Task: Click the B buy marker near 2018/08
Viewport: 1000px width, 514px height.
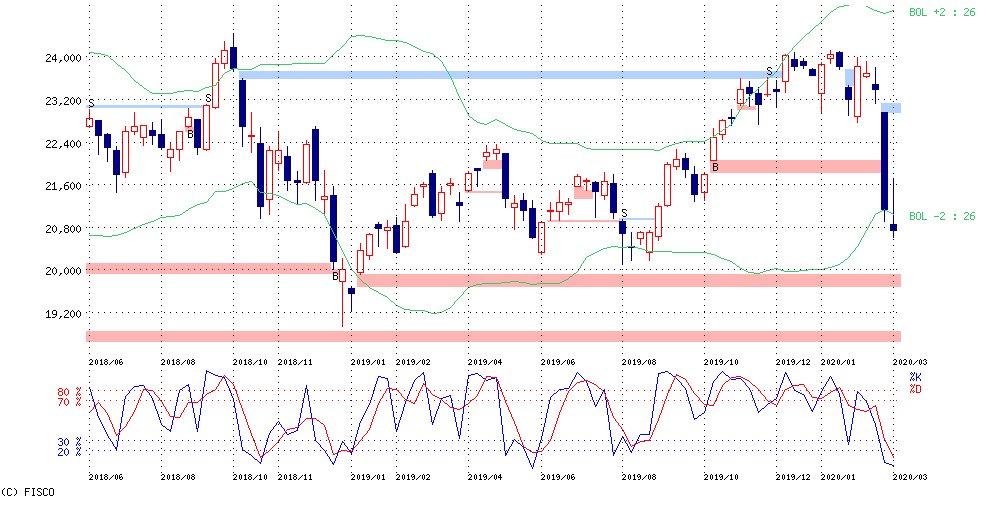Action: [190, 134]
